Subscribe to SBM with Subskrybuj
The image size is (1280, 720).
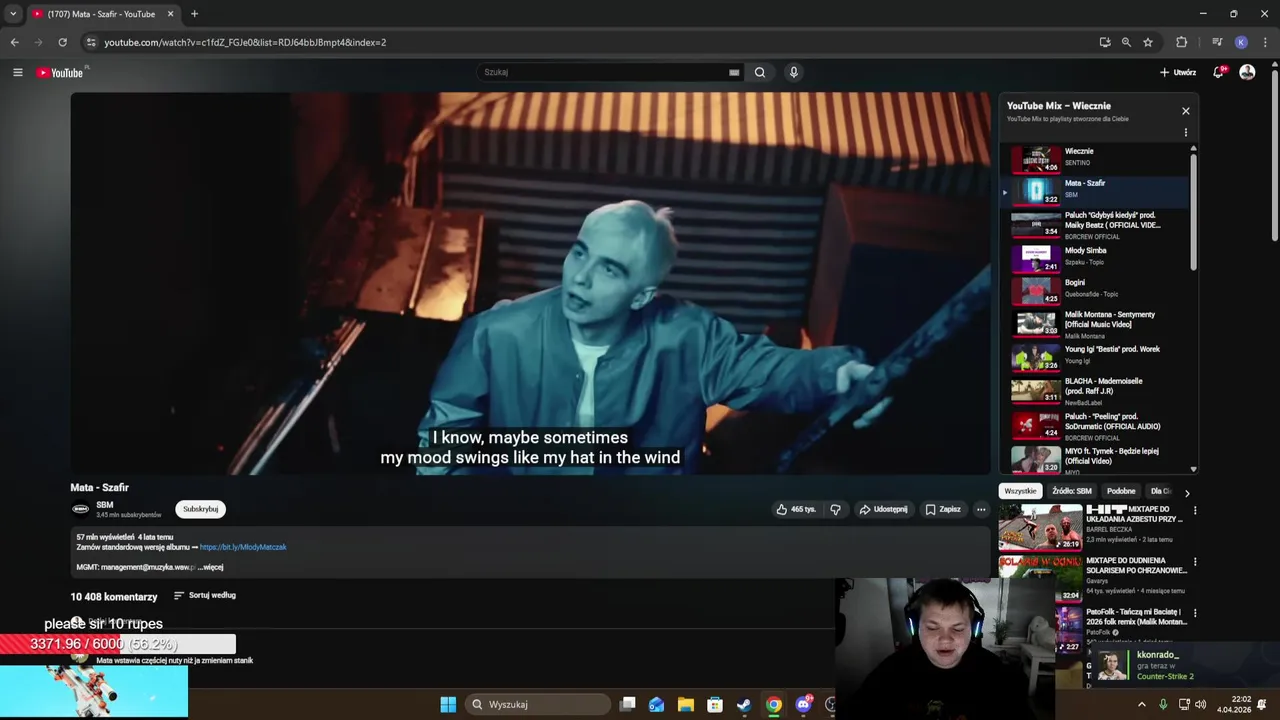pyautogui.click(x=200, y=509)
